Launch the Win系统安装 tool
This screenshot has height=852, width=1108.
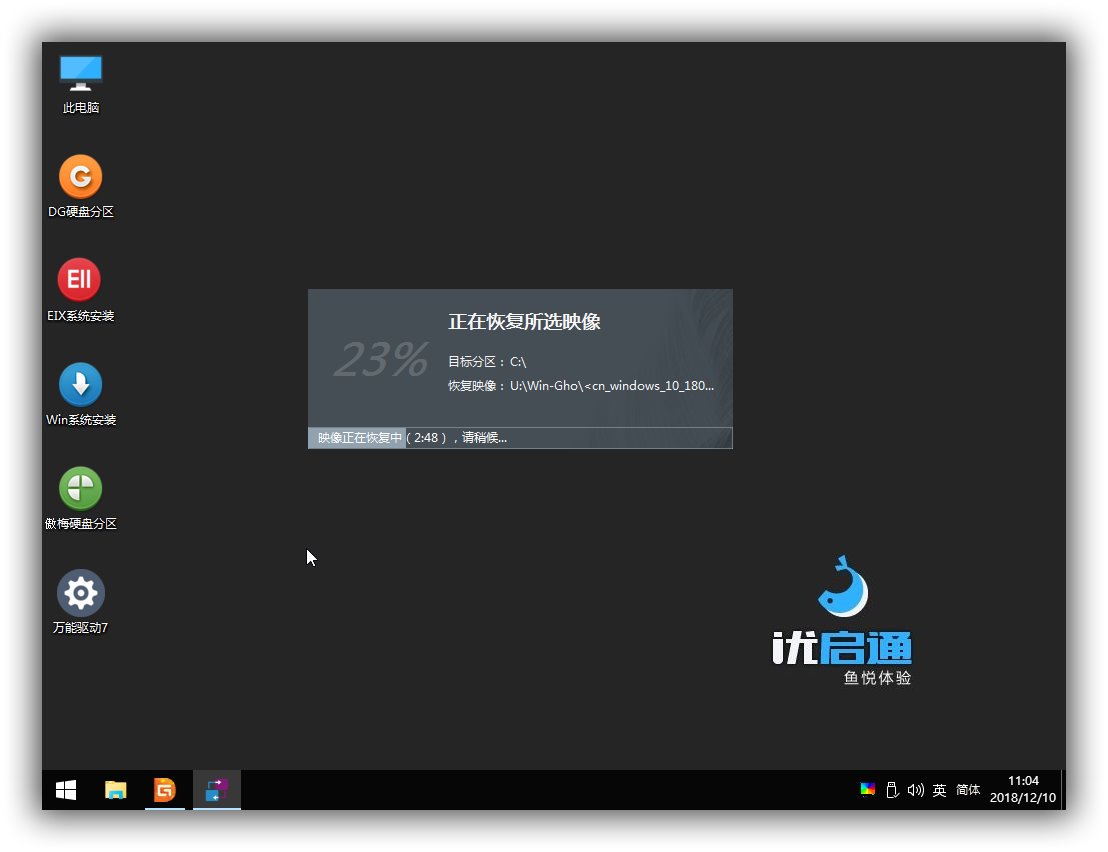[80, 393]
